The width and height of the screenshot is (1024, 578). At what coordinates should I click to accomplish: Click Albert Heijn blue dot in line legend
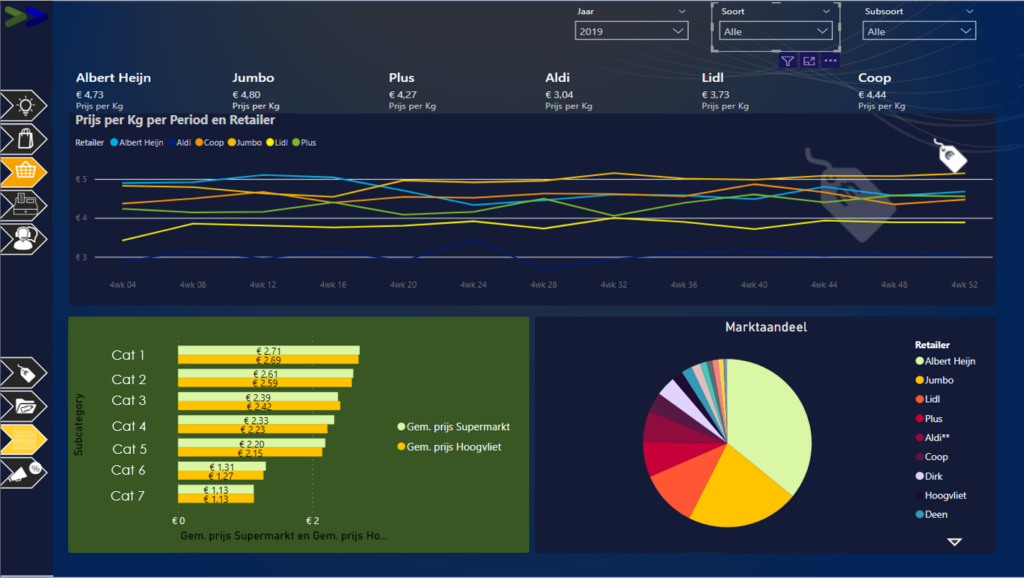pos(114,142)
